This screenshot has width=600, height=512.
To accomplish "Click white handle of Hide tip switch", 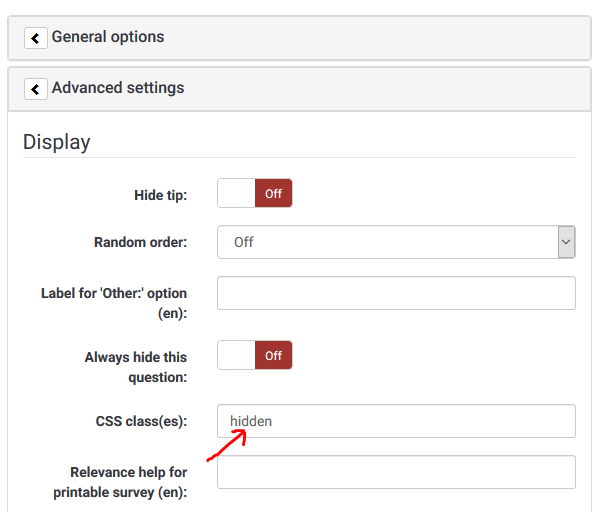I will point(236,194).
